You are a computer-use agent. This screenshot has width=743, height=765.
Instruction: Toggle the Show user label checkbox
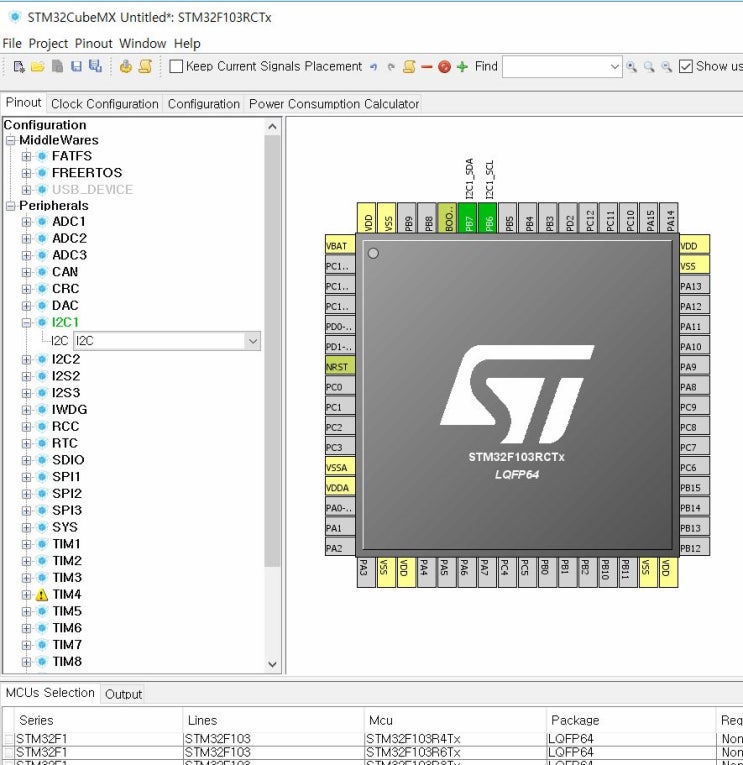tap(685, 66)
